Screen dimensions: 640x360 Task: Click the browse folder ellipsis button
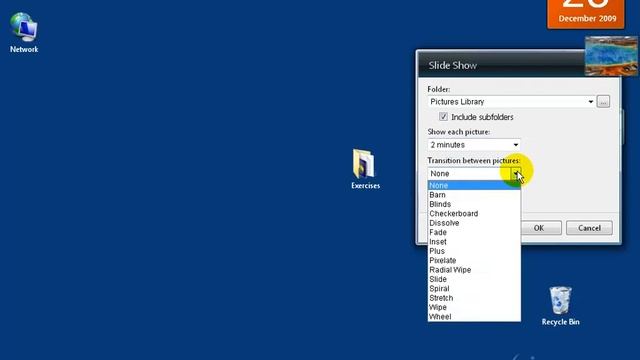[603, 102]
